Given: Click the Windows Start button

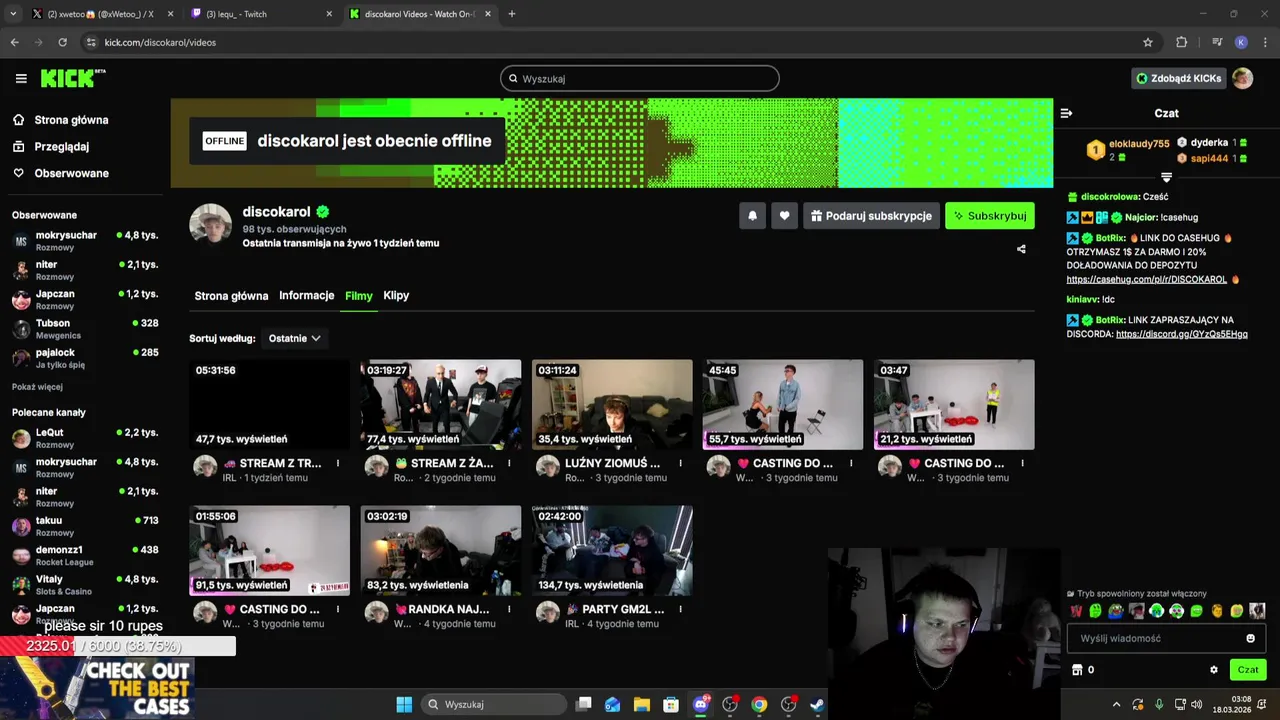Looking at the screenshot, I should tap(404, 704).
